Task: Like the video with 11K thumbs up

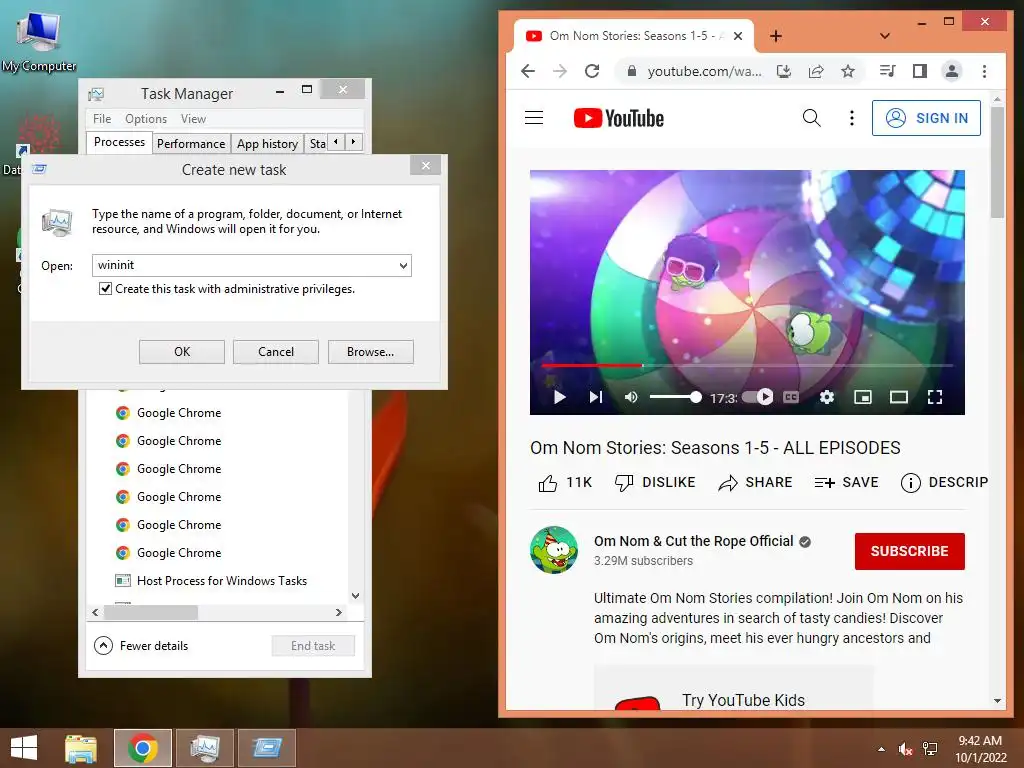Action: [x=564, y=483]
